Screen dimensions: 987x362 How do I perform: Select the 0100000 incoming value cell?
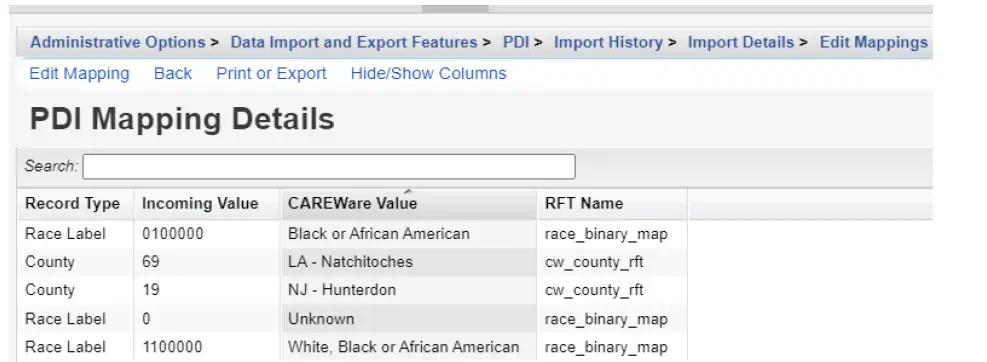[x=207, y=234]
